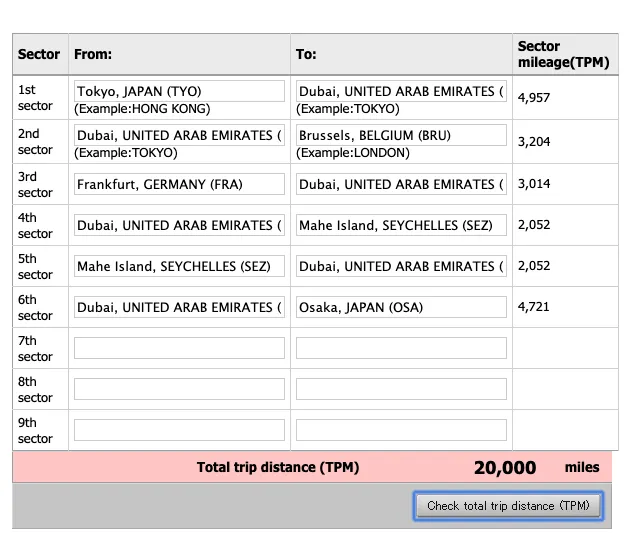Click the empty 9th sector From field

pyautogui.click(x=179, y=430)
